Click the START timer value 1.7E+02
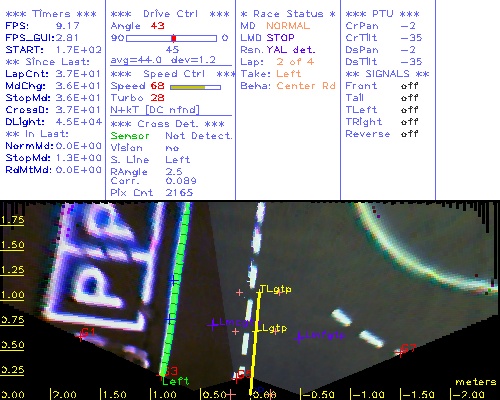500x400 pixels. pyautogui.click(x=79, y=50)
